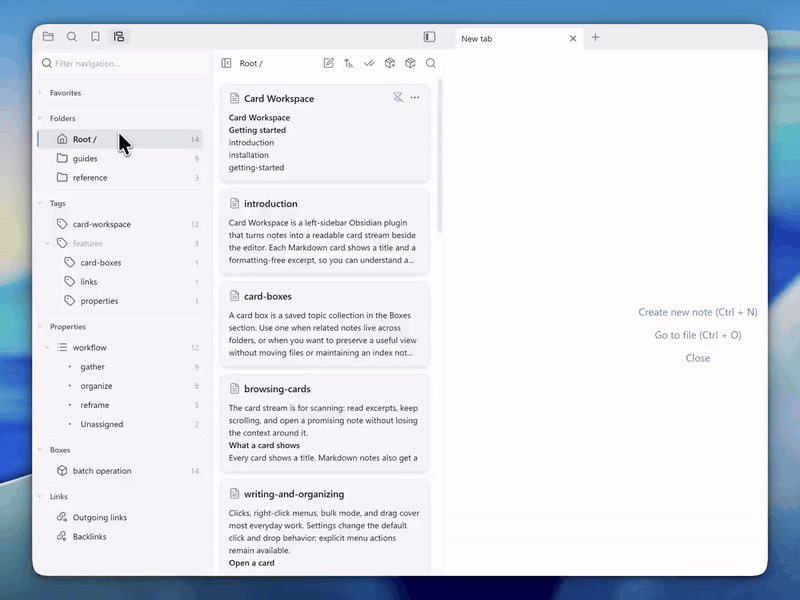800x600 pixels.
Task: Enable bulk select double-check icon
Action: (369, 63)
